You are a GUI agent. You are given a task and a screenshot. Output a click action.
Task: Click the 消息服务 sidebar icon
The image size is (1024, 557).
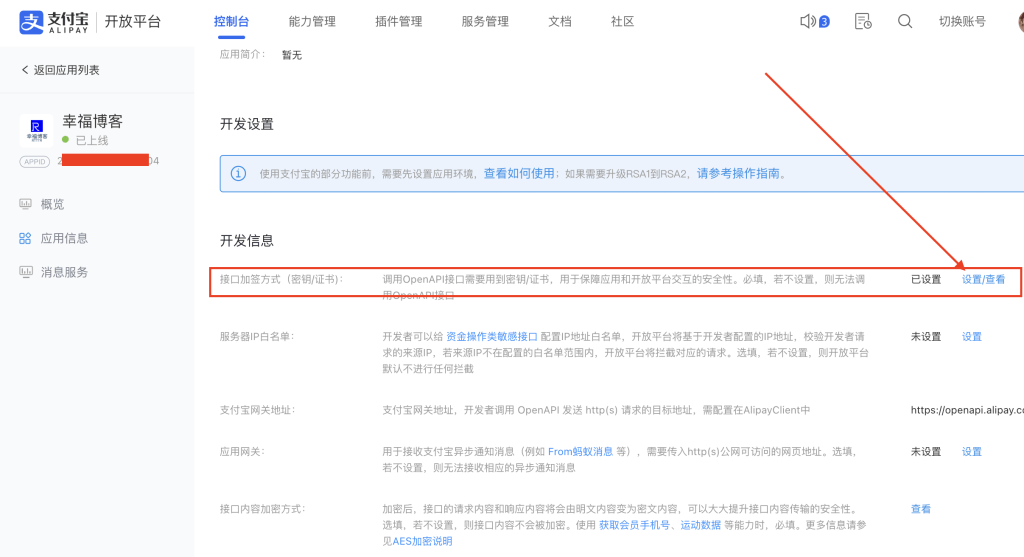(25, 272)
